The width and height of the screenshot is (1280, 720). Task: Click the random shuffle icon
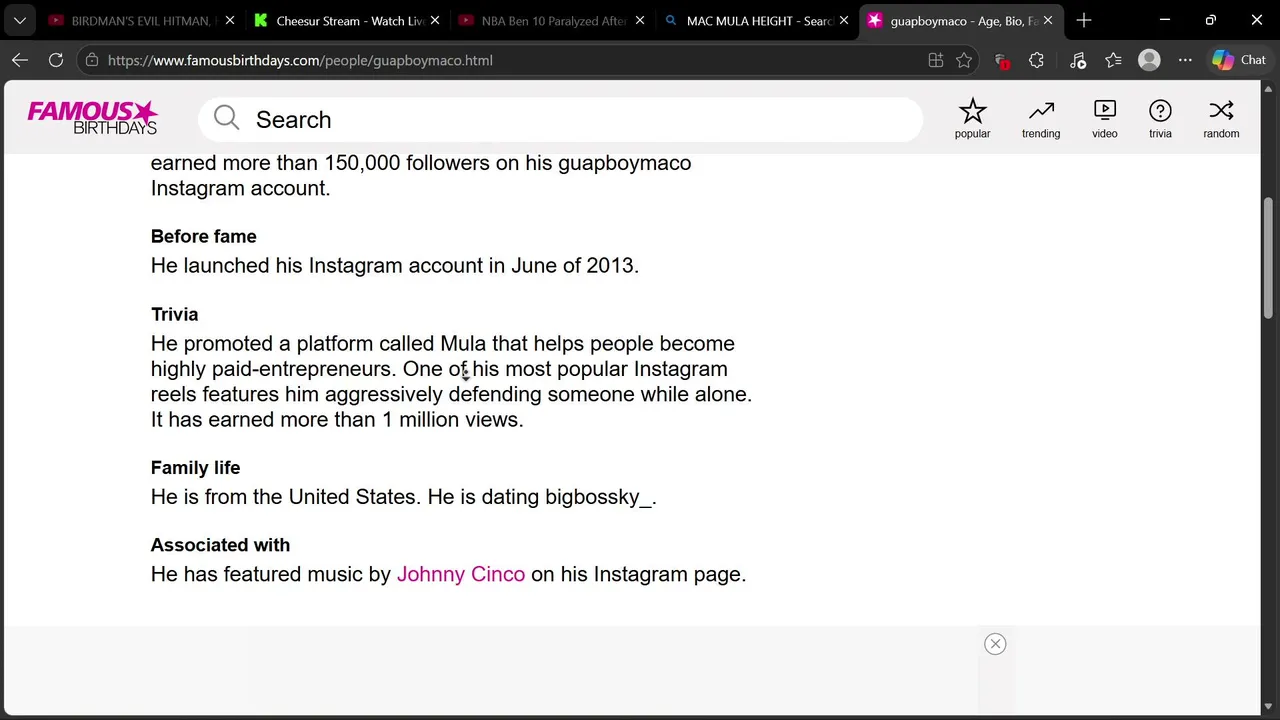pos(1221,118)
